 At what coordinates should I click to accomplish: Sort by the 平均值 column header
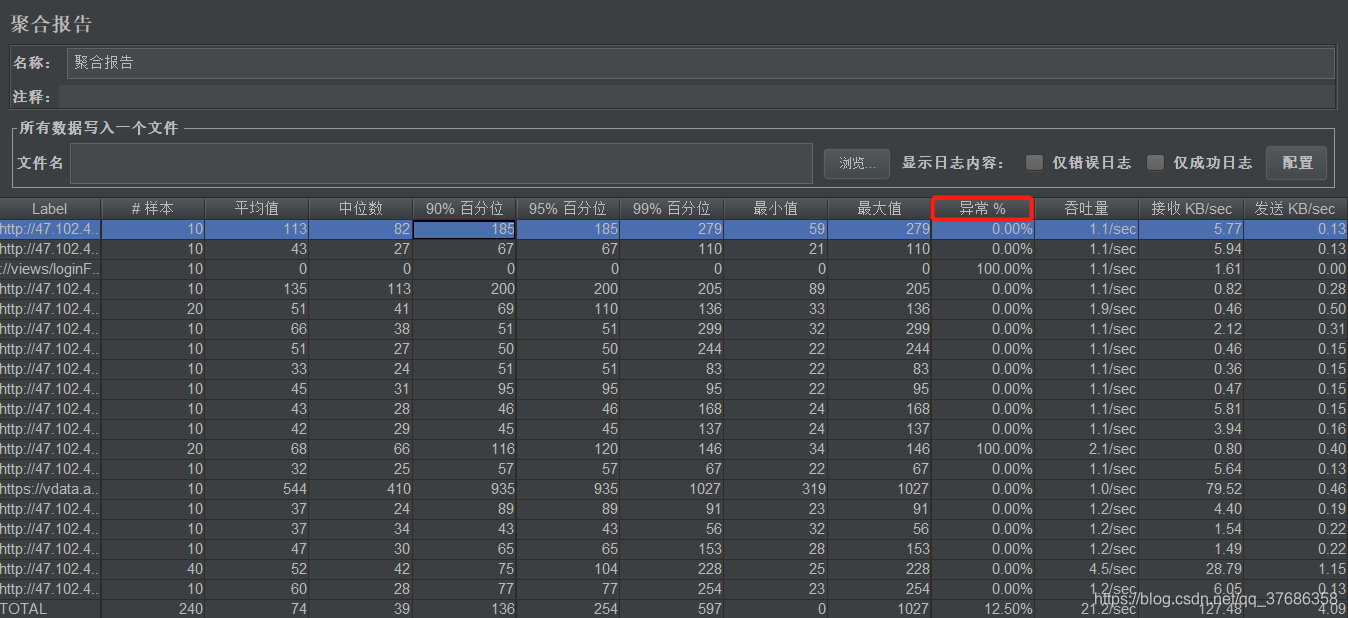tap(257, 209)
